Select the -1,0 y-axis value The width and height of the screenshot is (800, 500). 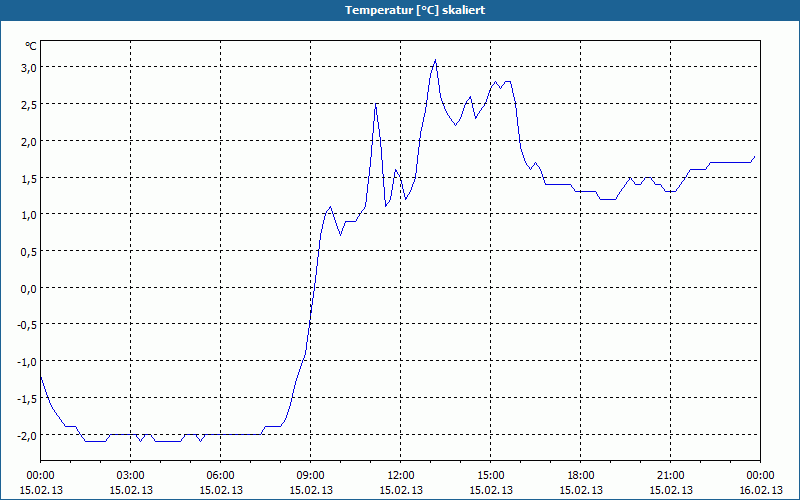point(27,362)
